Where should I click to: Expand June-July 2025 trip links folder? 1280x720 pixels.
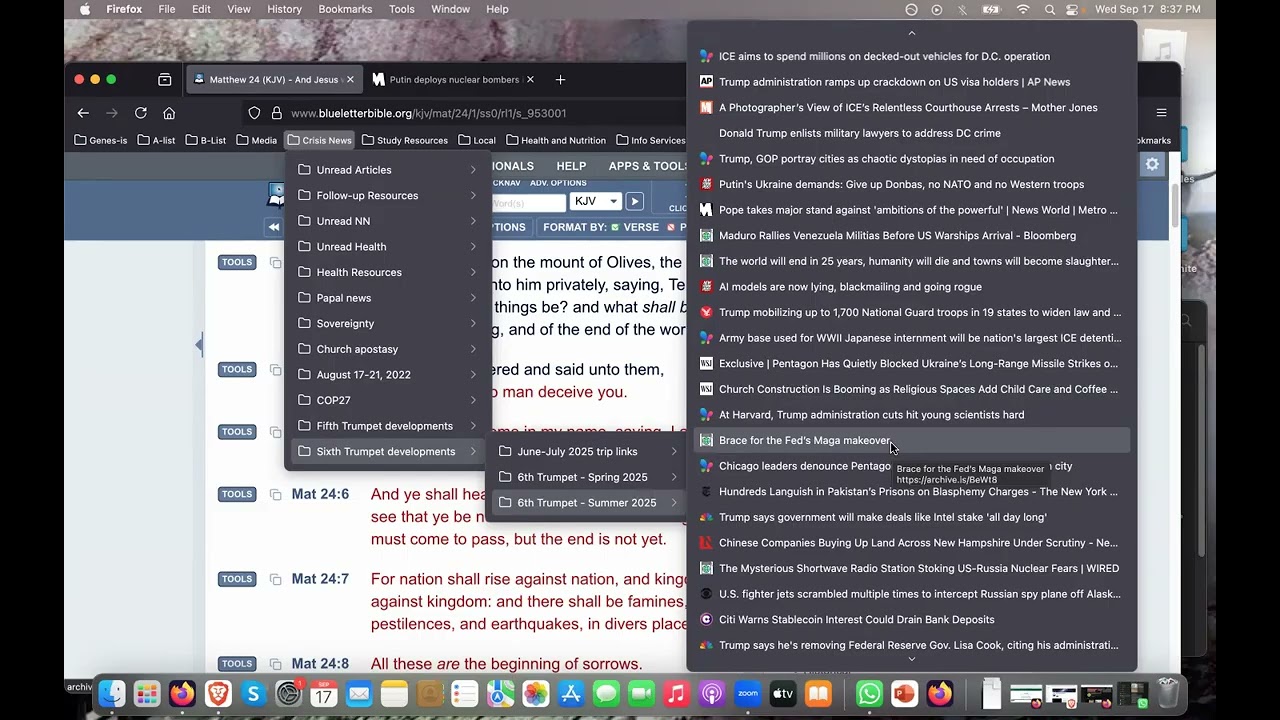pos(588,451)
